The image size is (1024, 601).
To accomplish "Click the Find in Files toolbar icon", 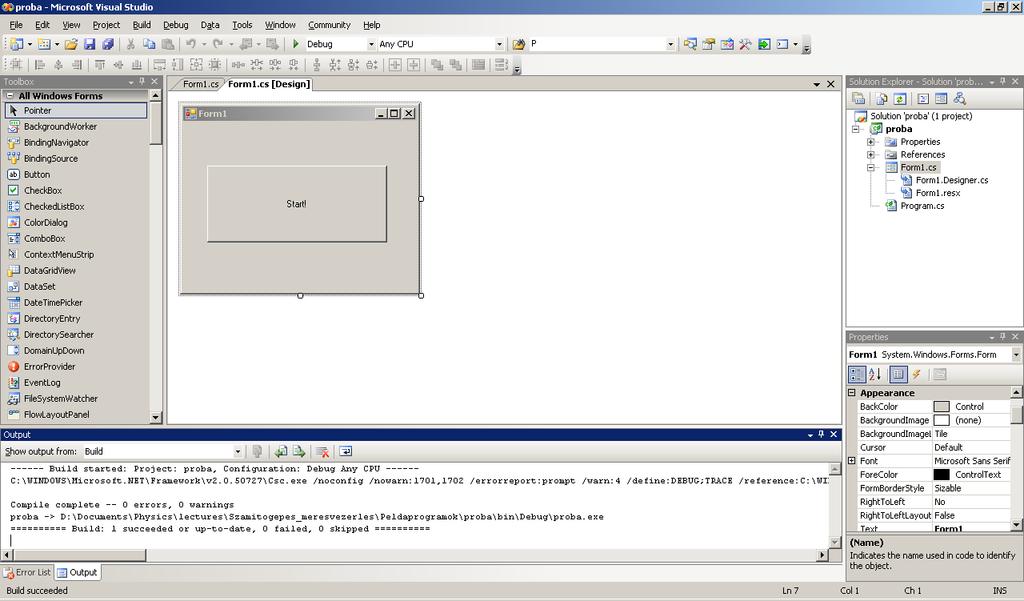I will coord(519,44).
